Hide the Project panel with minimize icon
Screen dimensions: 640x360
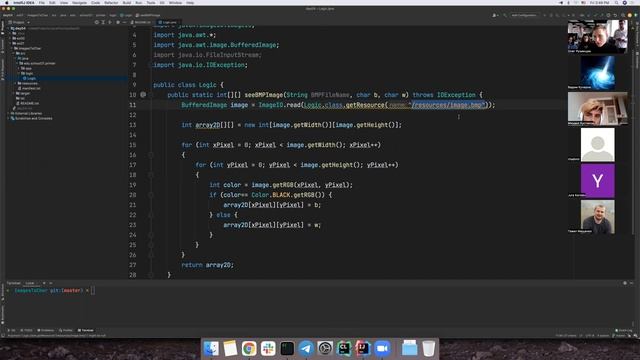point(124,22)
